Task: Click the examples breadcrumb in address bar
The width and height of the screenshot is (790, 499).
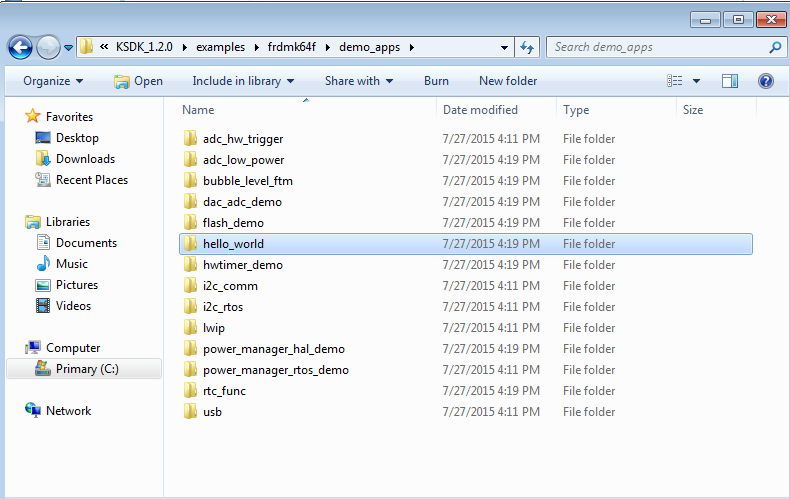Action: (217, 47)
